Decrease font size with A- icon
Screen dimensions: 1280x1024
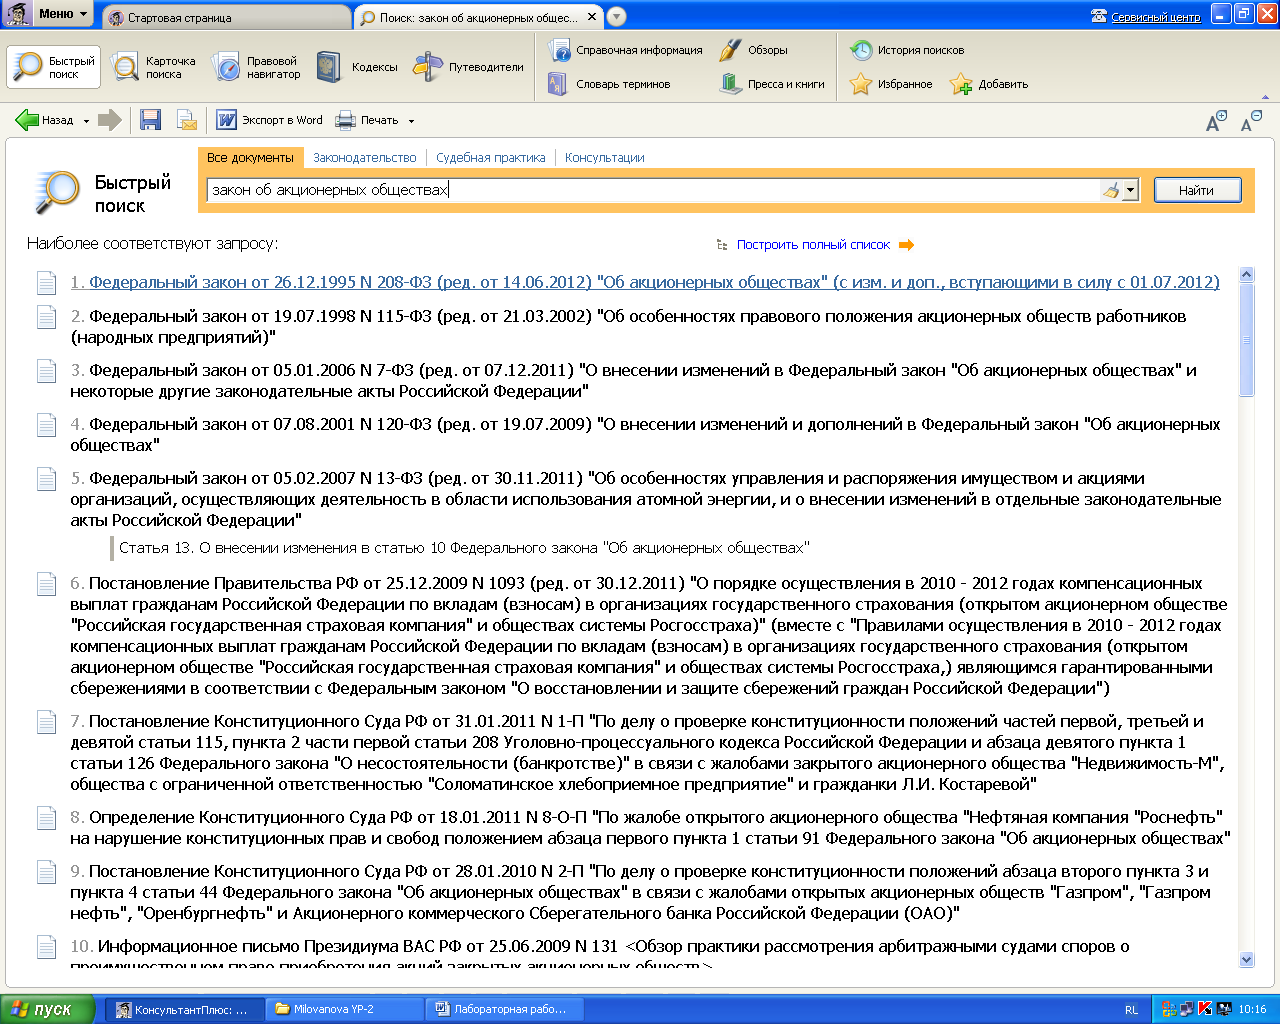[x=1251, y=121]
